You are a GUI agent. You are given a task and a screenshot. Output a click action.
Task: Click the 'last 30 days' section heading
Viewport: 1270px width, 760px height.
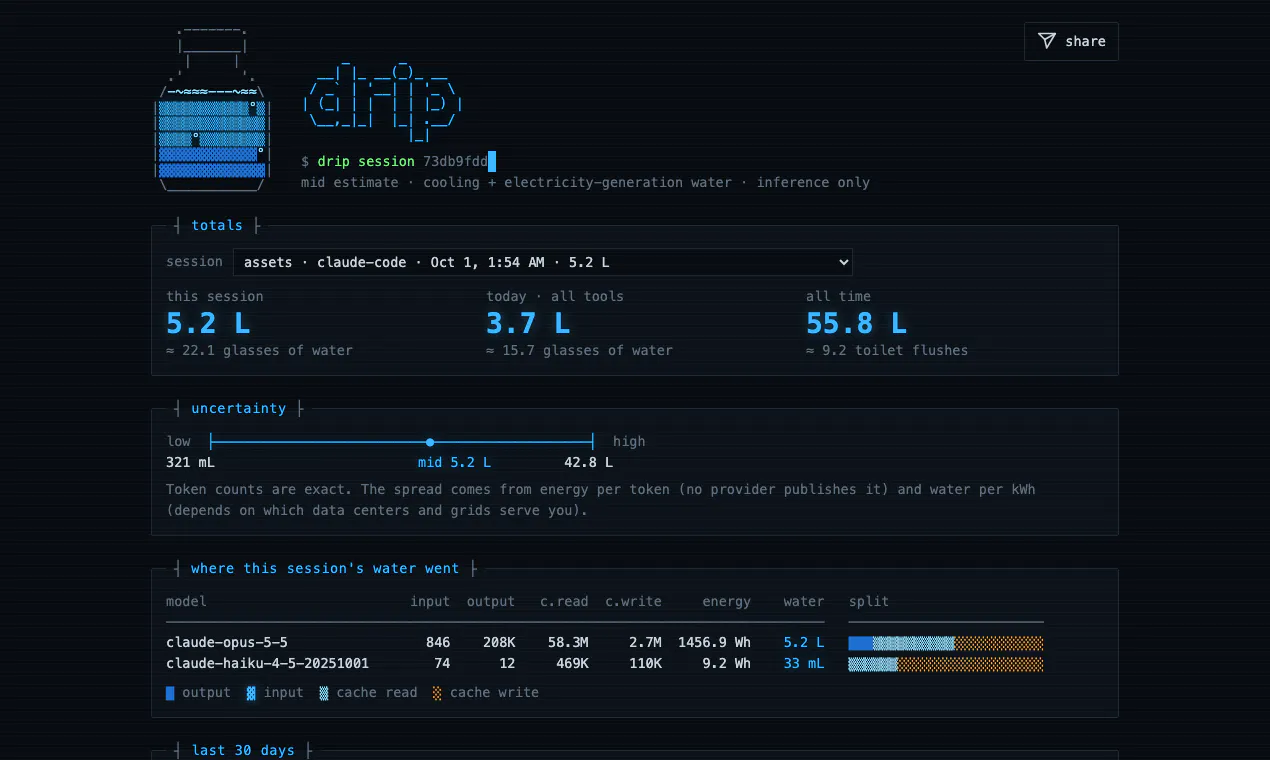[x=243, y=751]
